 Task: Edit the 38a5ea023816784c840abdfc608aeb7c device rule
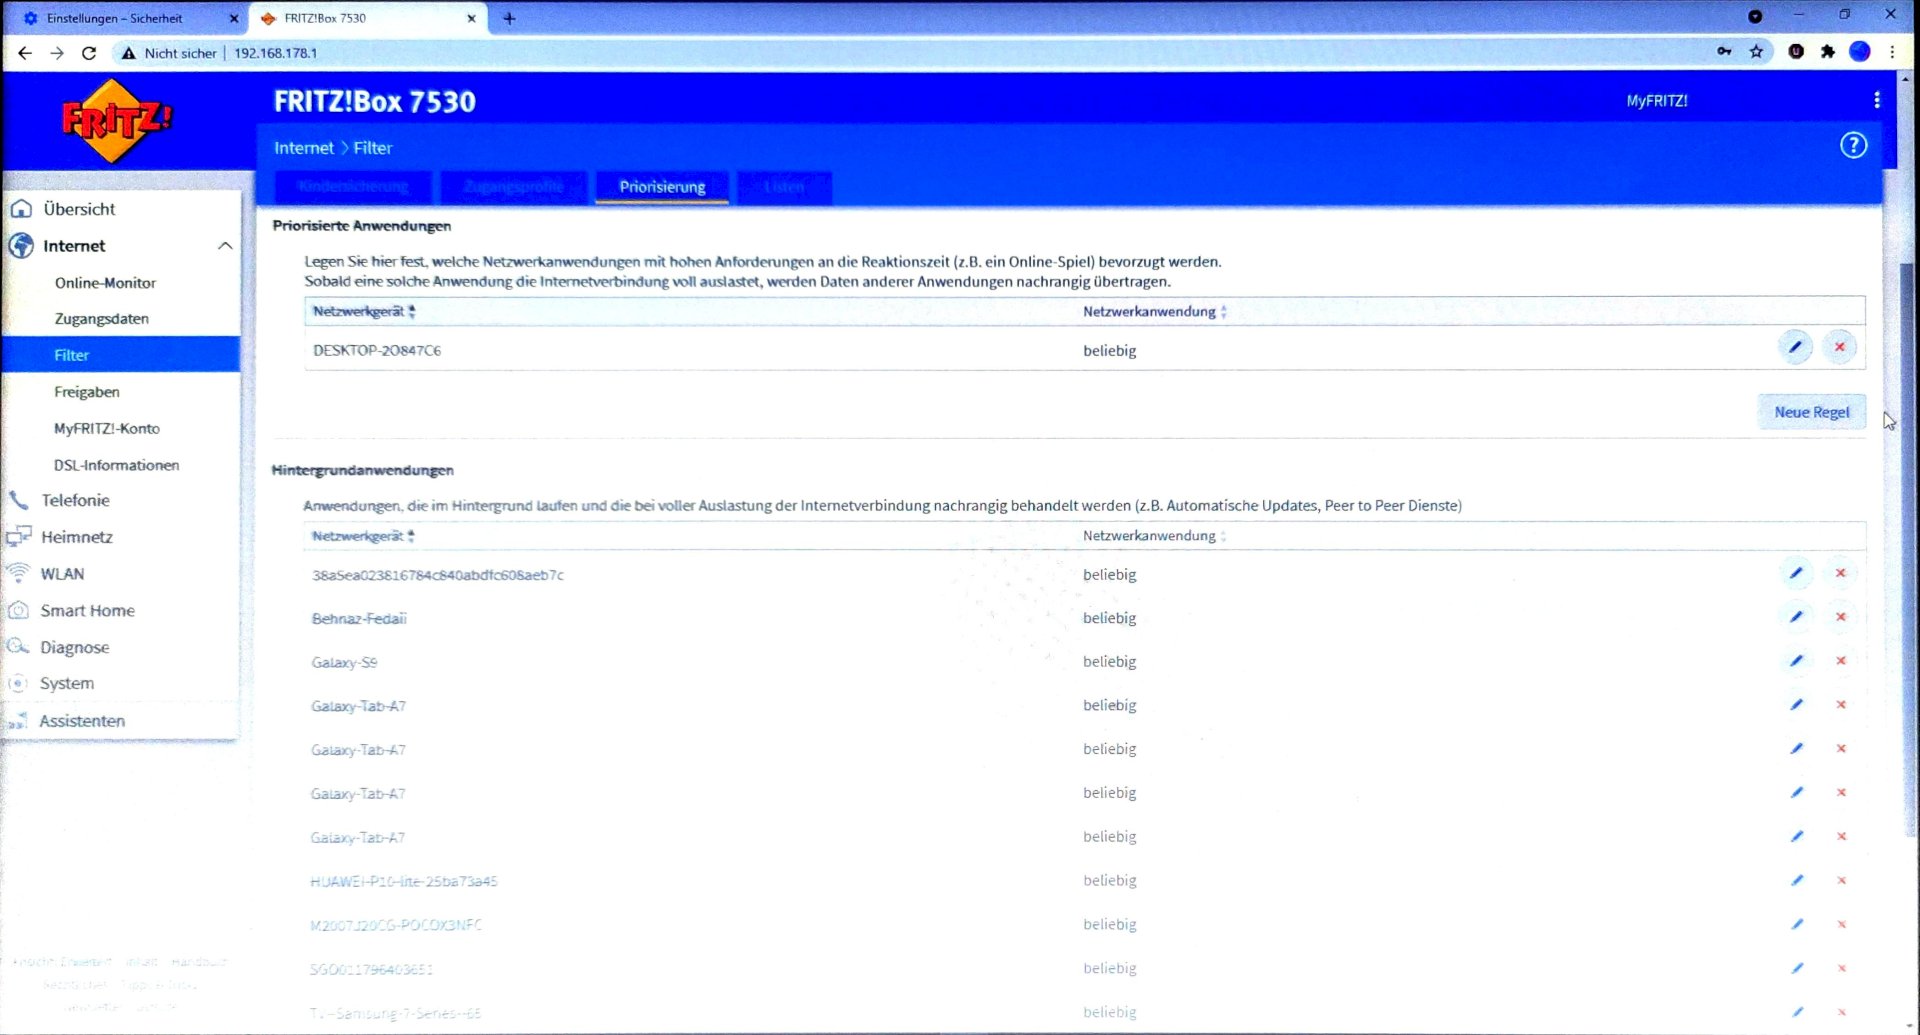click(x=1796, y=574)
